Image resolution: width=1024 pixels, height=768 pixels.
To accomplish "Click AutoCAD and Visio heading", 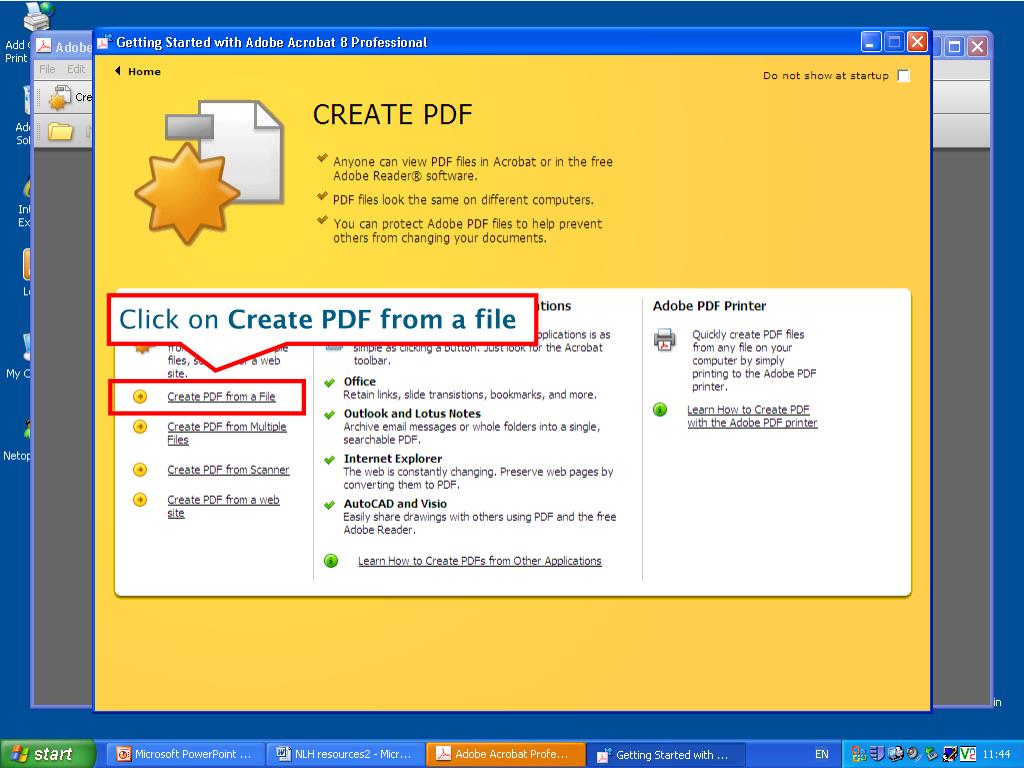I will pos(395,504).
